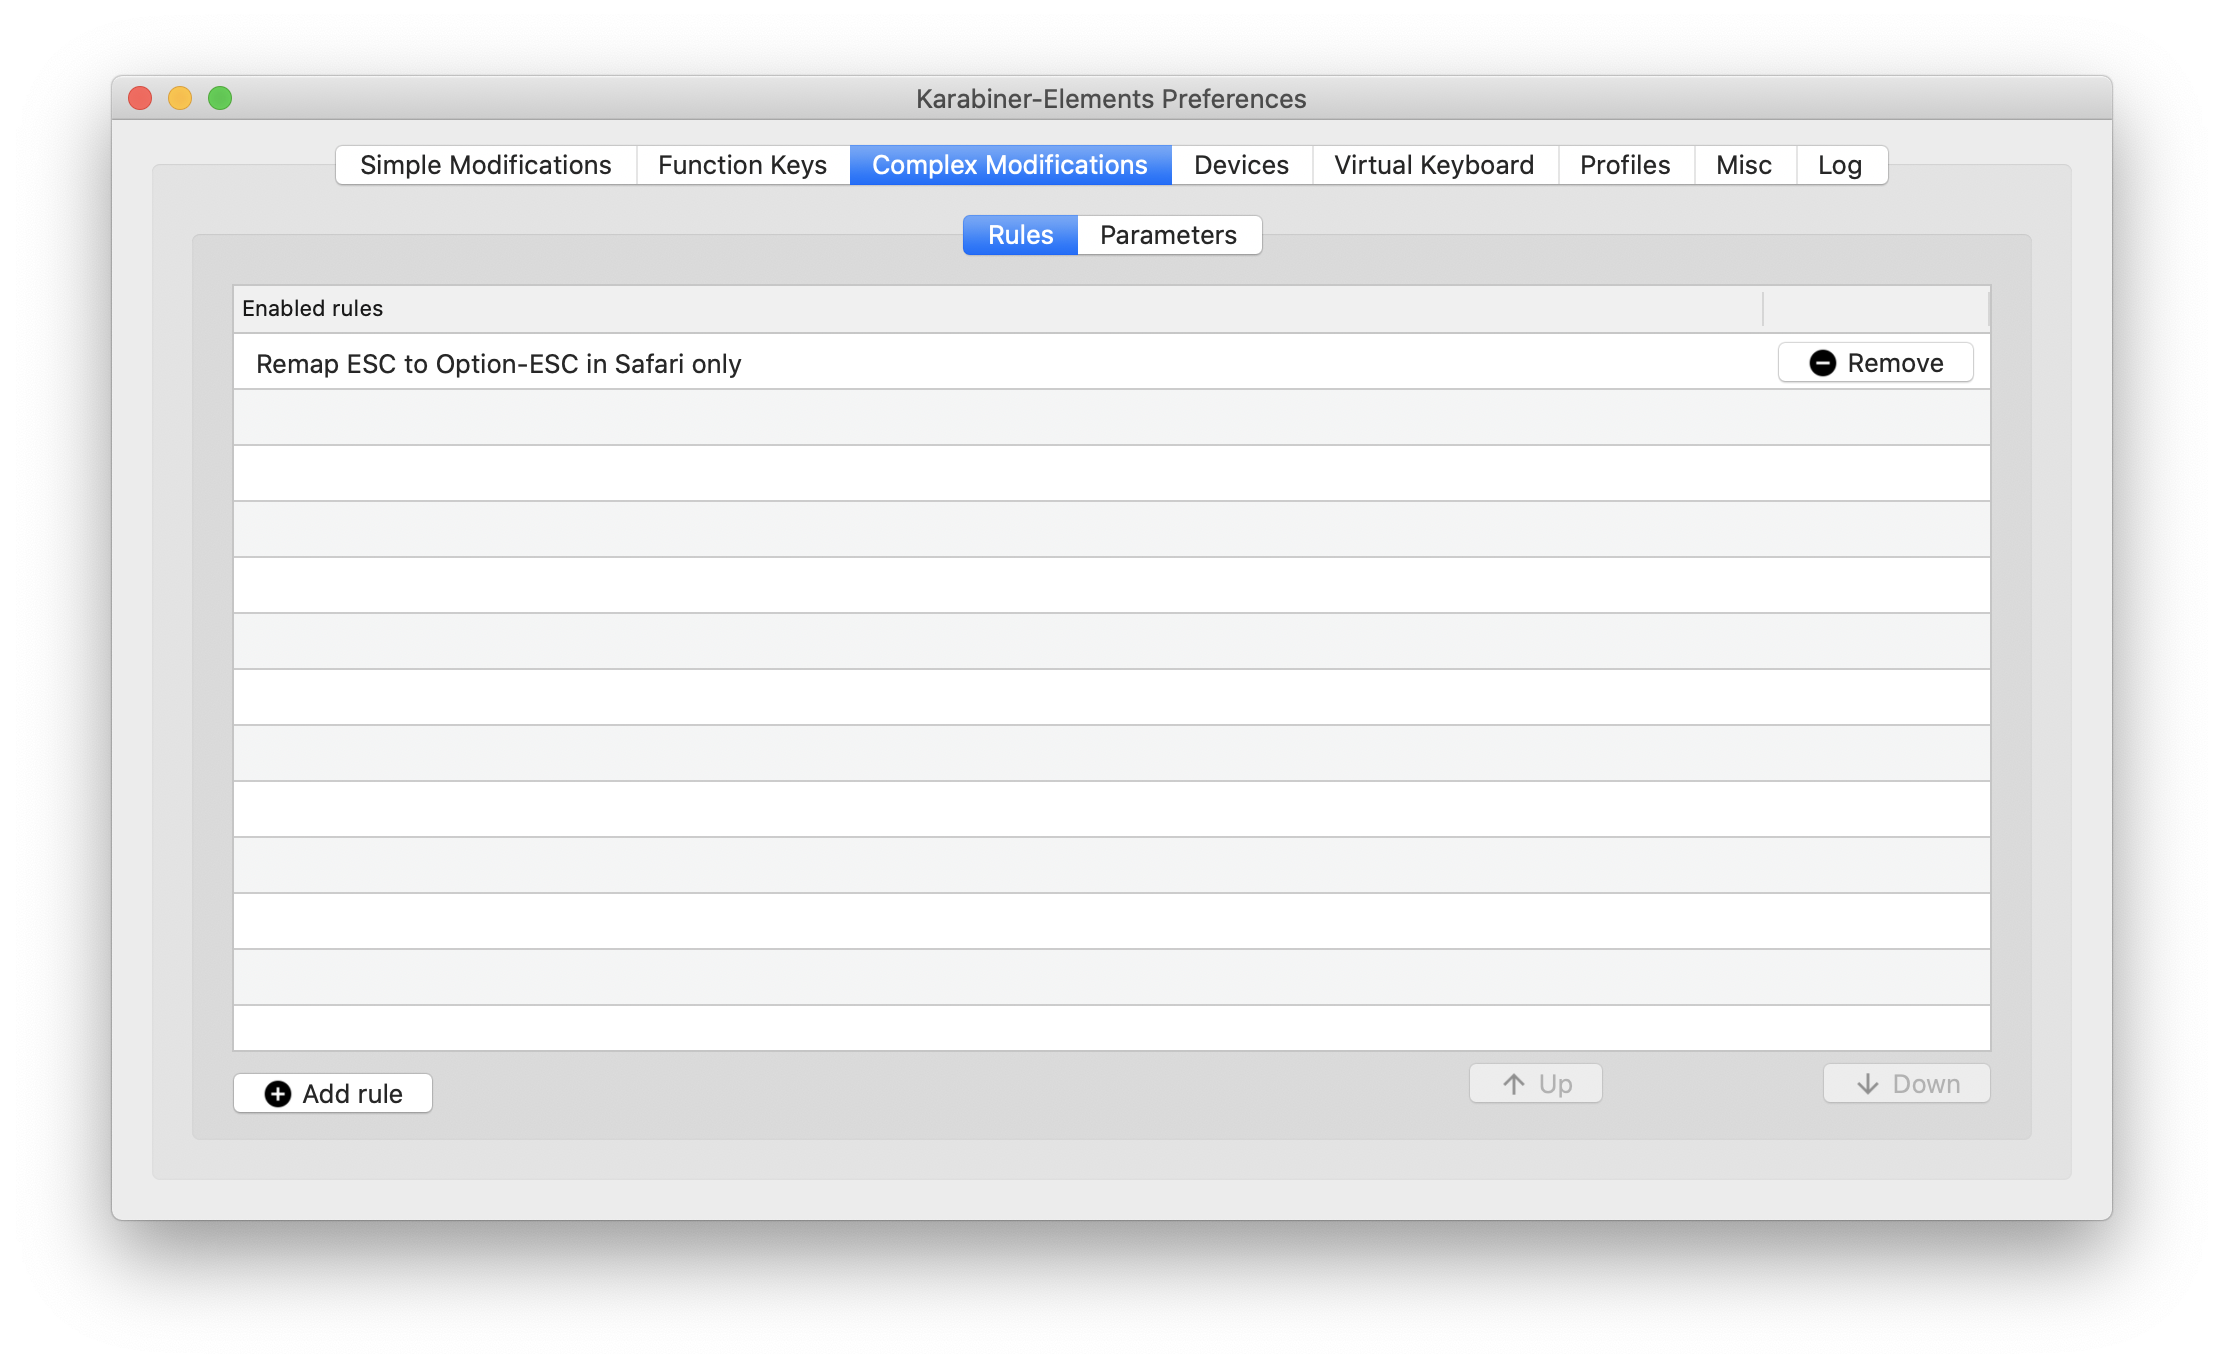
Task: Click the Add rule button
Action: point(332,1093)
